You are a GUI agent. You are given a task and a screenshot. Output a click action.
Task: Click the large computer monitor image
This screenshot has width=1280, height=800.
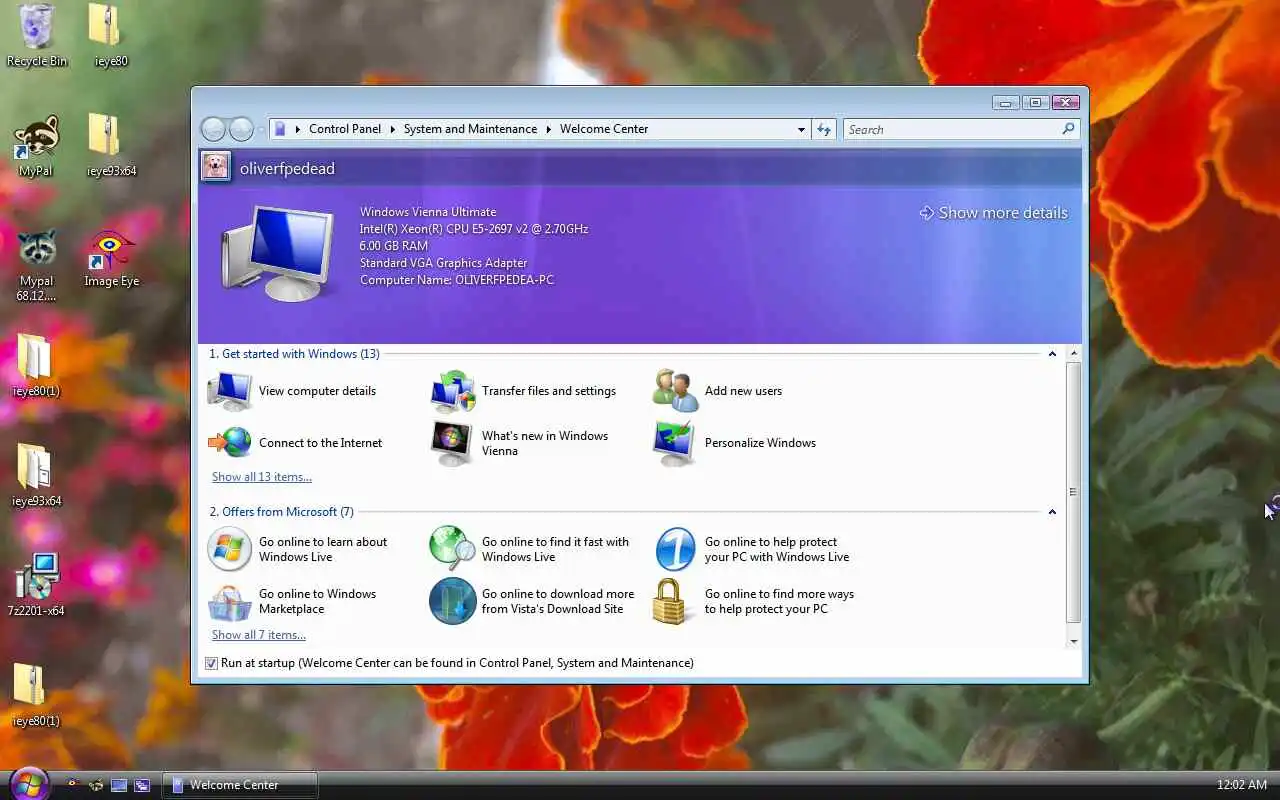(x=277, y=253)
